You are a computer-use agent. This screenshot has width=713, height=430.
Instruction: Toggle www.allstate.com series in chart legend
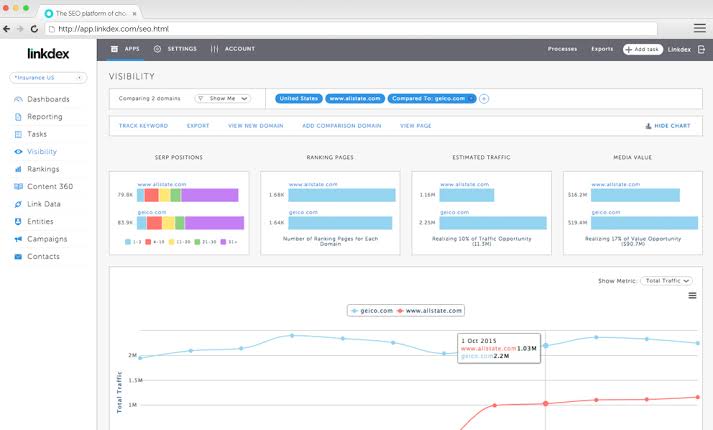pyautogui.click(x=429, y=310)
